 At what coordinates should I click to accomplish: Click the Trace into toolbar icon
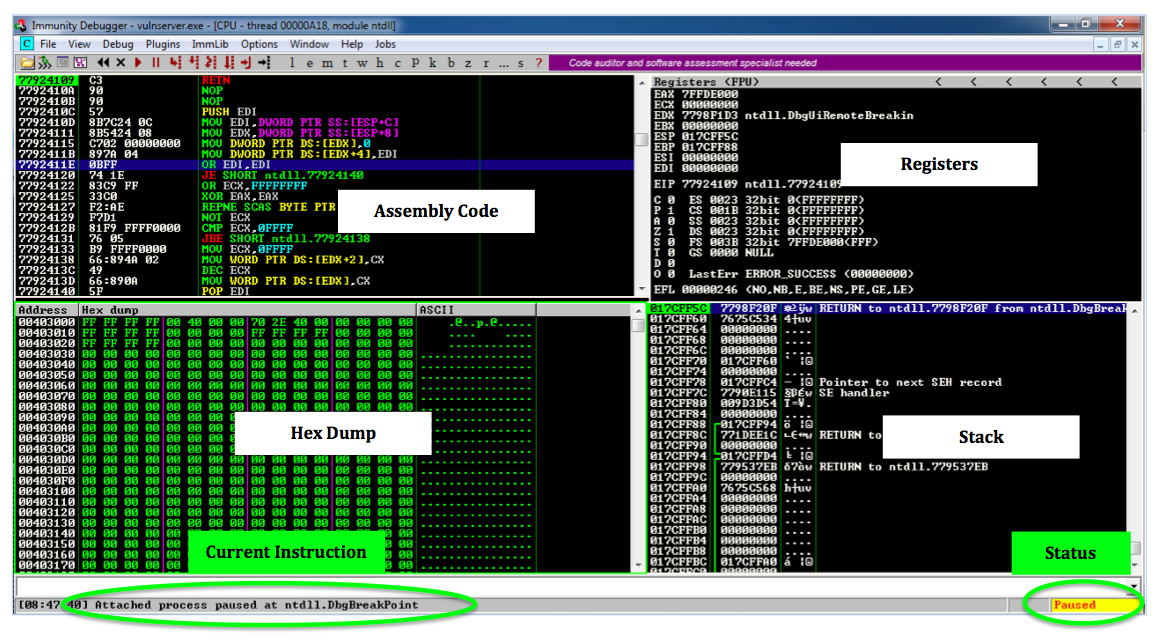[x=211, y=63]
